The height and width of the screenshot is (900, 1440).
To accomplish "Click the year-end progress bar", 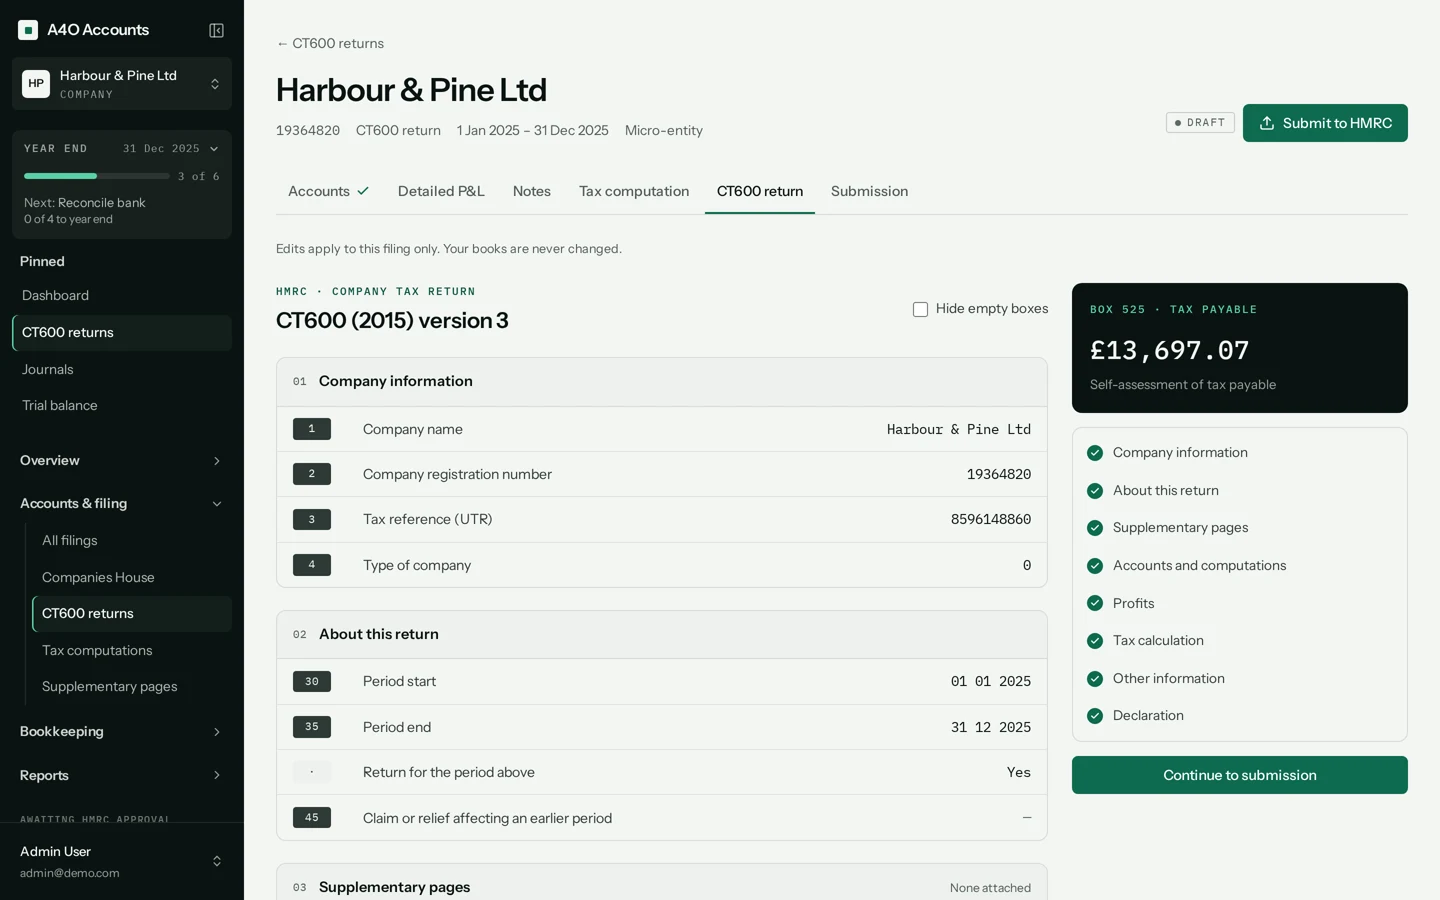I will point(96,176).
